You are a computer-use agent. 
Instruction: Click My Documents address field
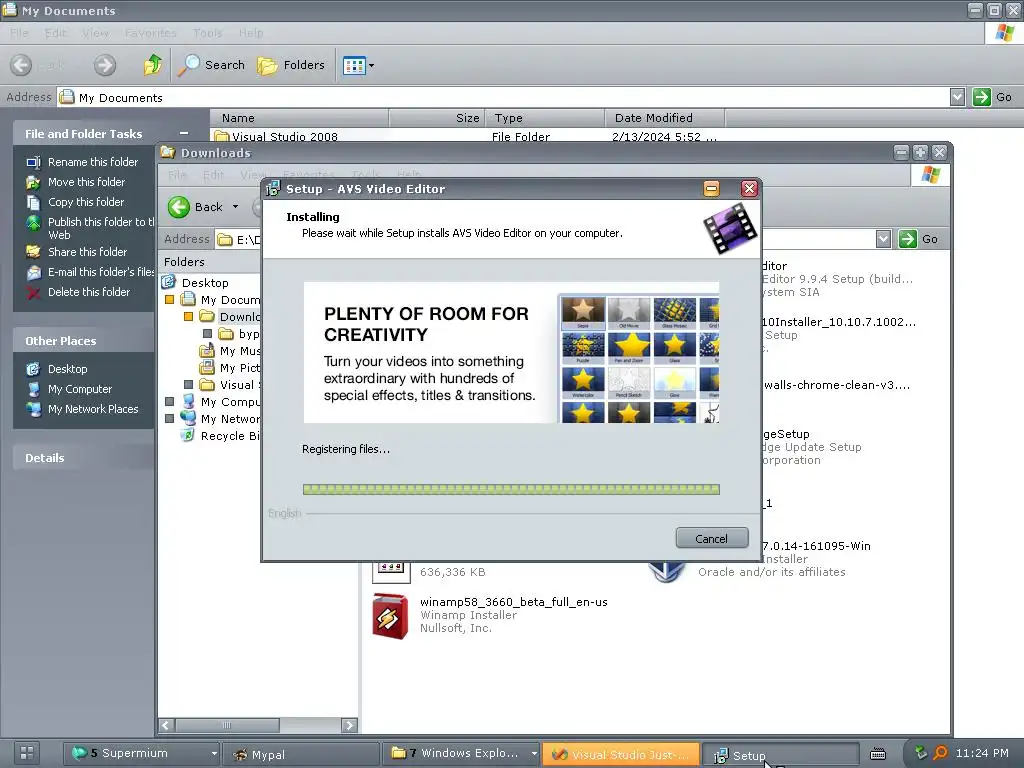(x=503, y=97)
